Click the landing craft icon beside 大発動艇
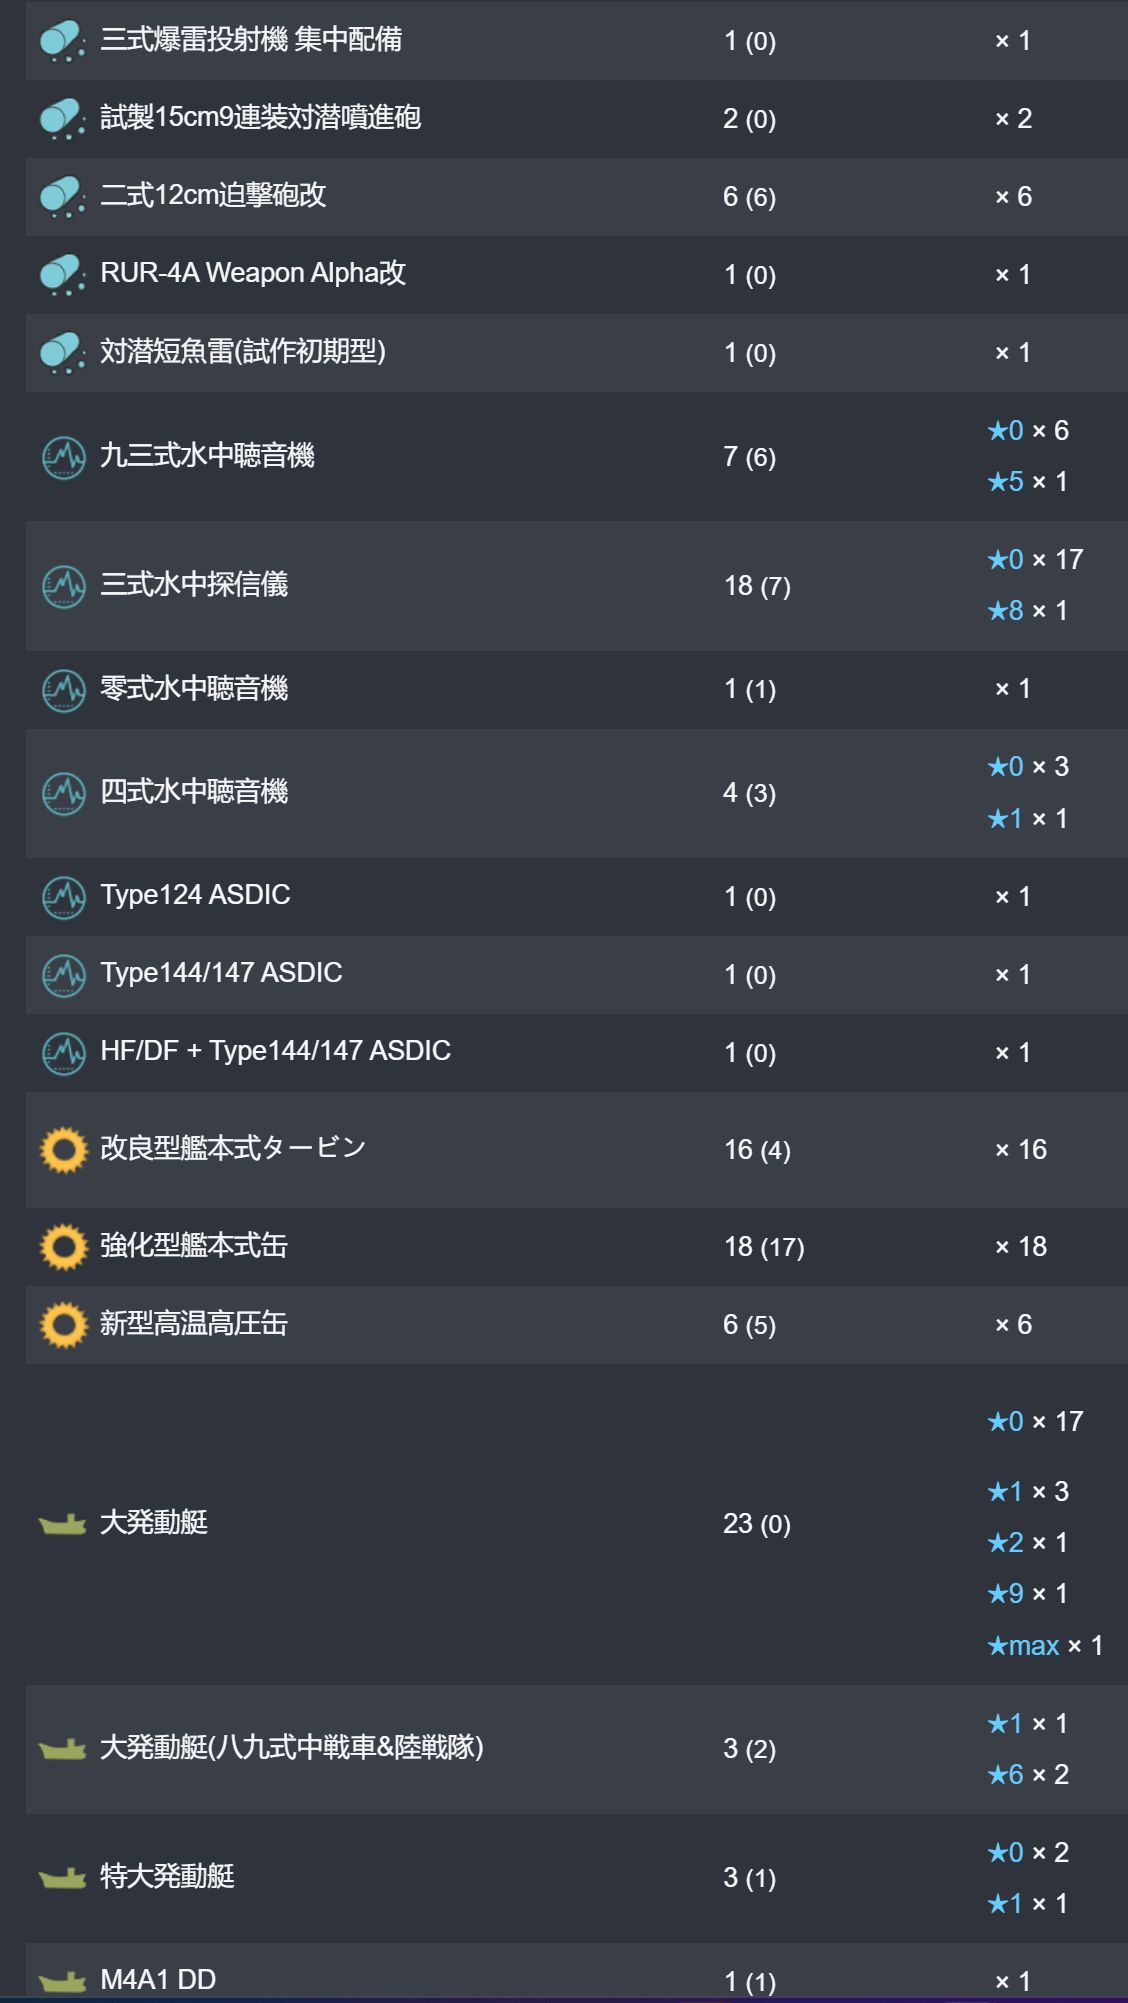Image resolution: width=1128 pixels, height=2003 pixels. tap(62, 1524)
